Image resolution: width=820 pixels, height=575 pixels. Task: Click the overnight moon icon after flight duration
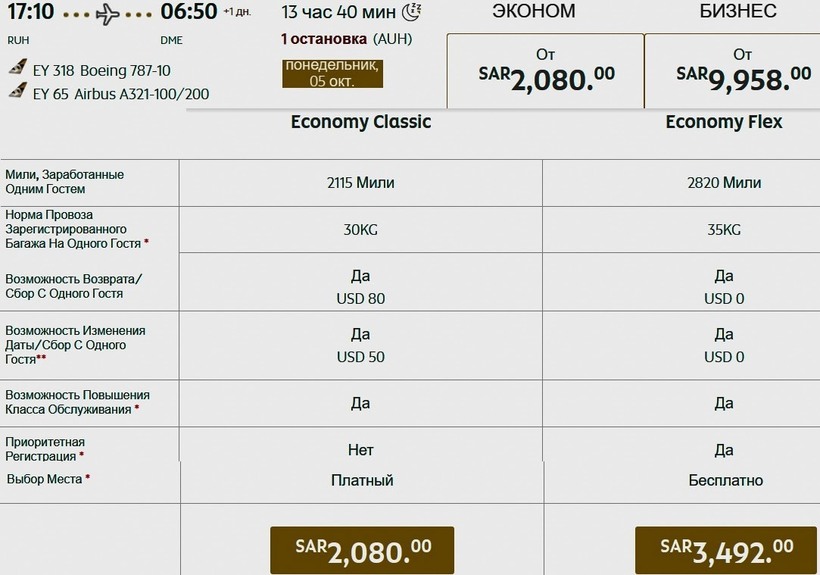pyautogui.click(x=412, y=12)
